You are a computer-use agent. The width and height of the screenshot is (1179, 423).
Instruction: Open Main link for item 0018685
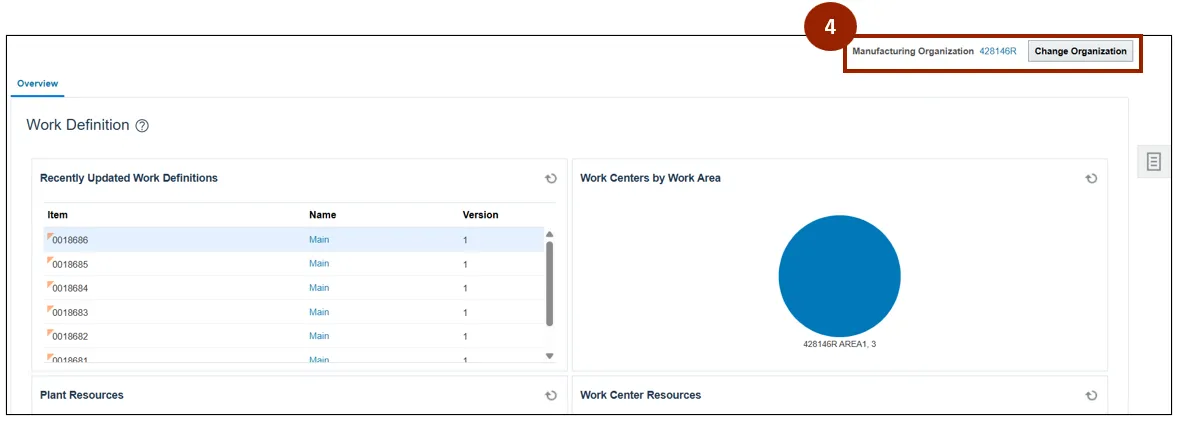[319, 264]
